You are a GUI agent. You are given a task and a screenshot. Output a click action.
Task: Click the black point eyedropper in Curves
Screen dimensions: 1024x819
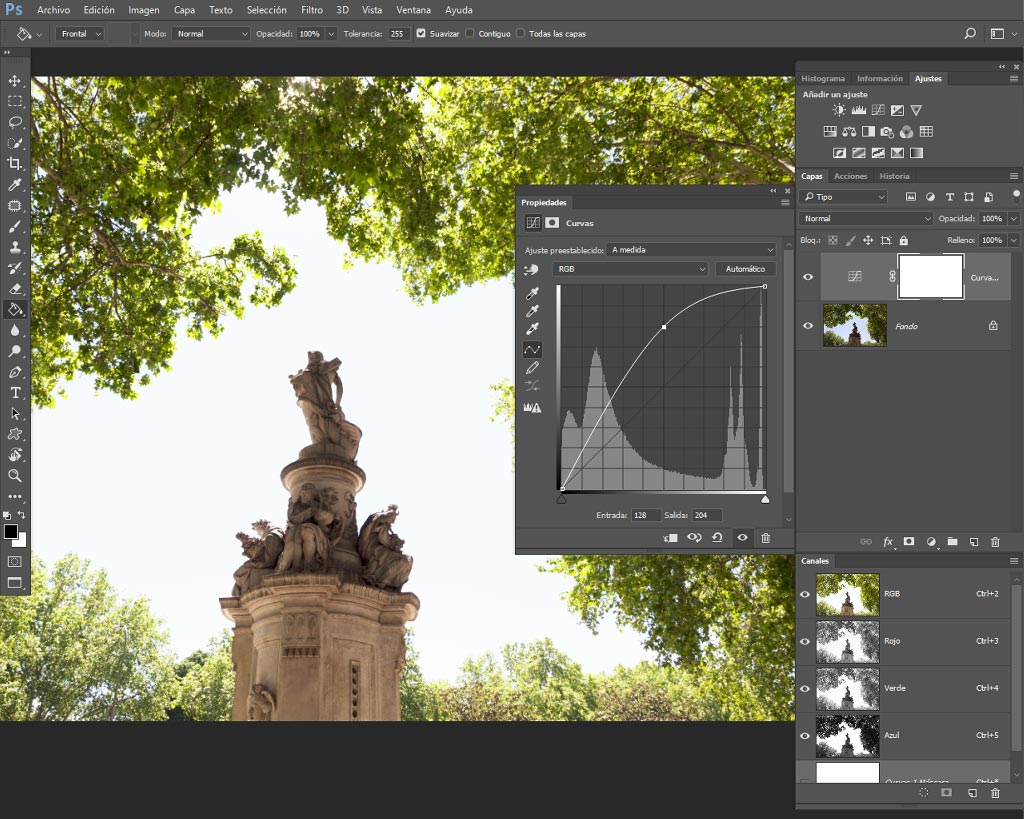(532, 293)
